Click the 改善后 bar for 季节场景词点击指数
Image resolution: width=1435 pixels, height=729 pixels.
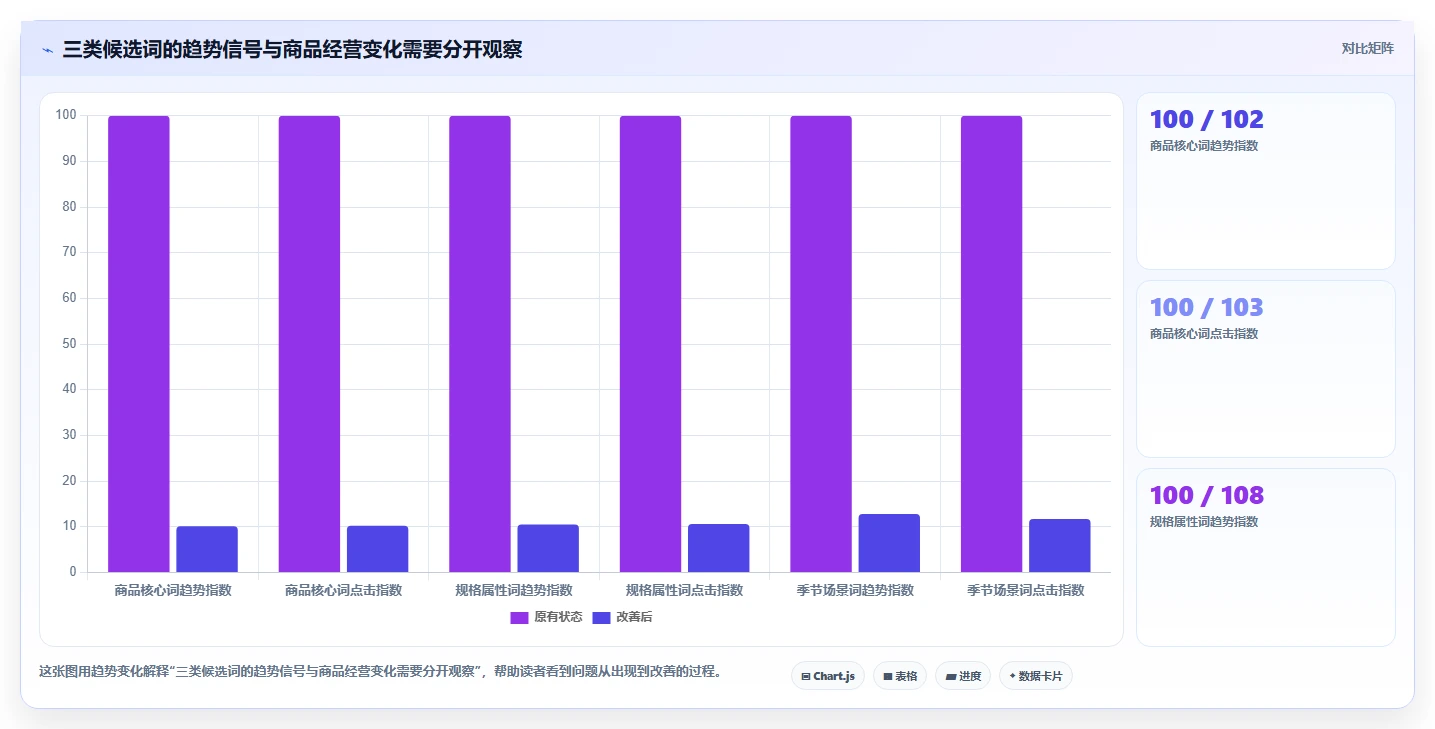pyautogui.click(x=1060, y=545)
